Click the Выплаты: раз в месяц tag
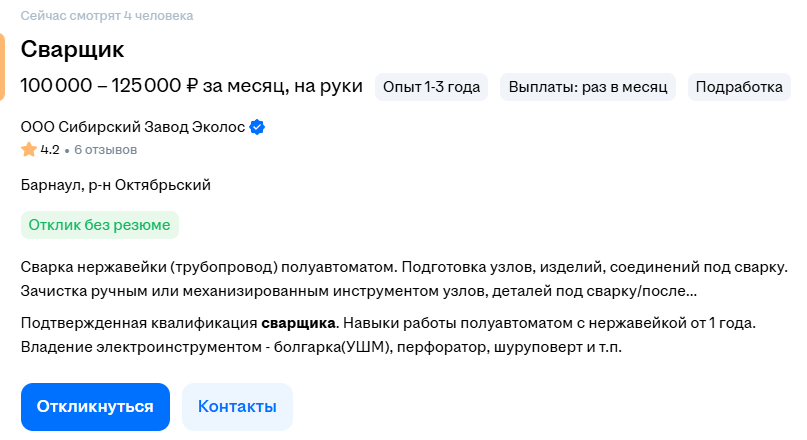 pyautogui.click(x=588, y=87)
